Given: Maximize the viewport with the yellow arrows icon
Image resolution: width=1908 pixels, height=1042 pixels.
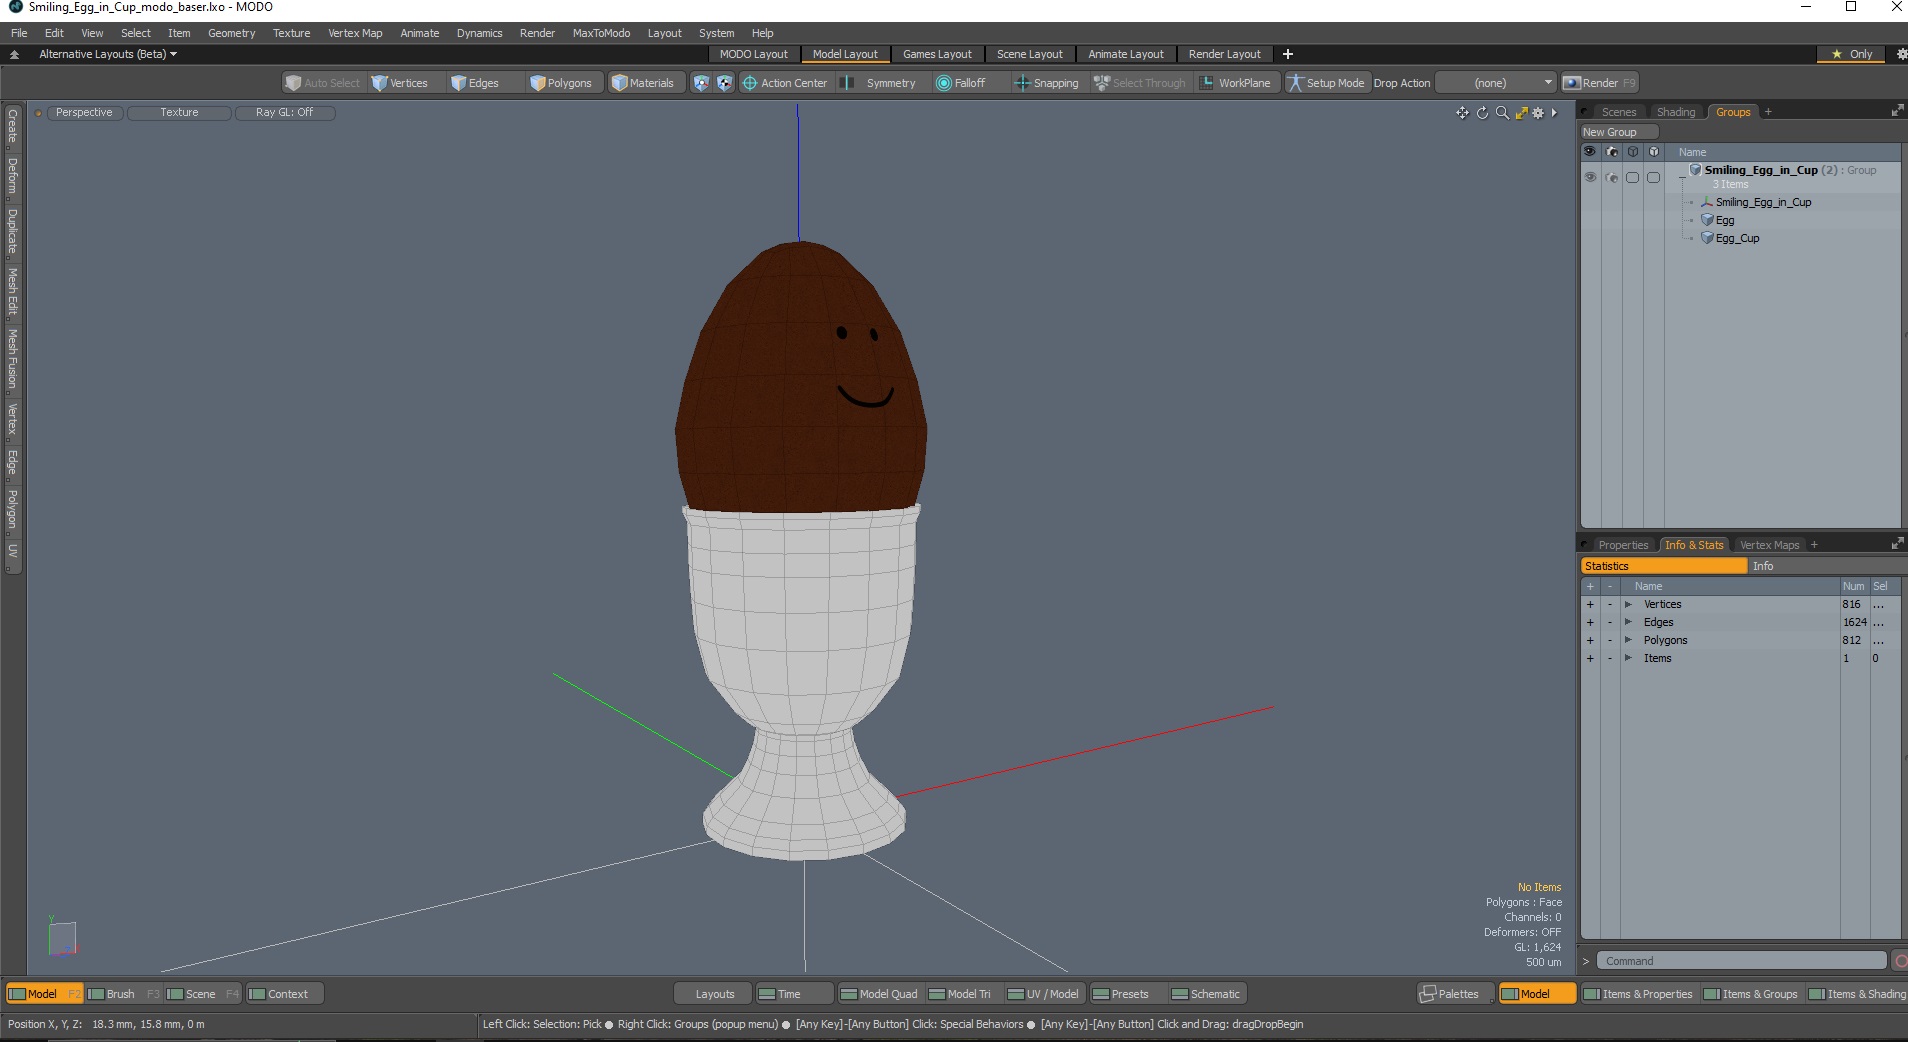Looking at the screenshot, I should tap(1521, 113).
